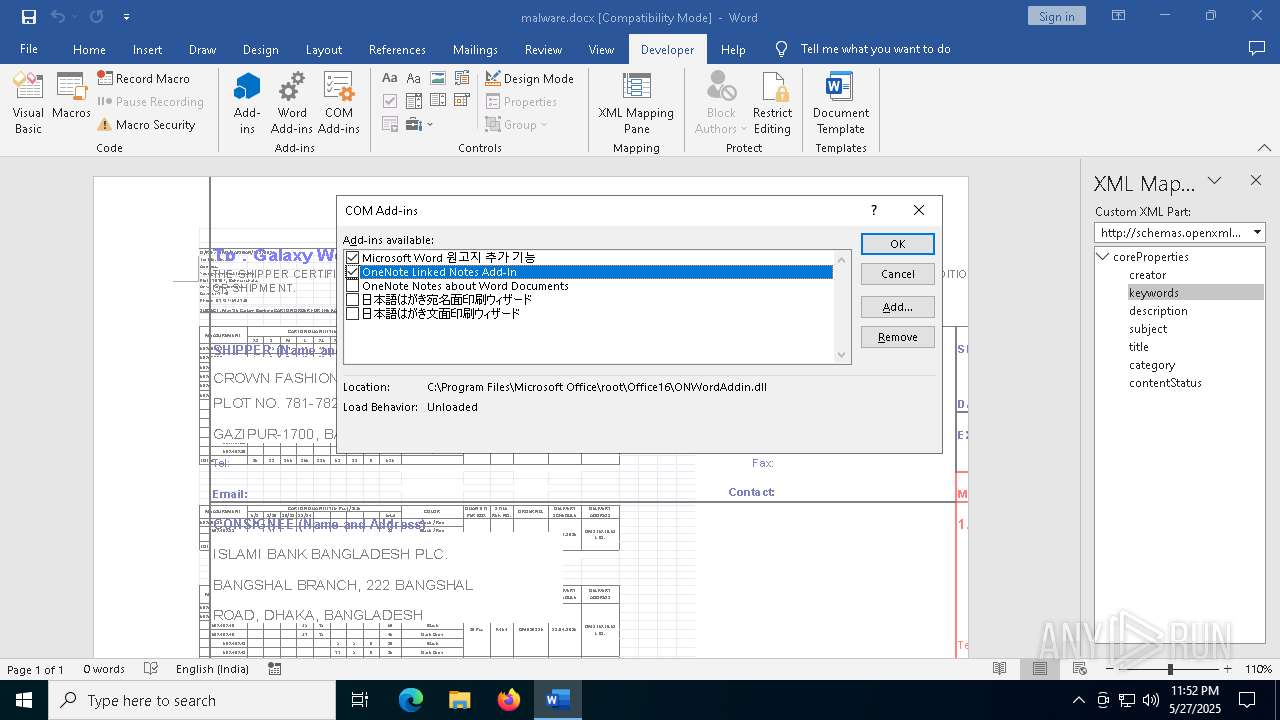Open Firefox from taskbar
The width and height of the screenshot is (1280, 720).
click(508, 700)
